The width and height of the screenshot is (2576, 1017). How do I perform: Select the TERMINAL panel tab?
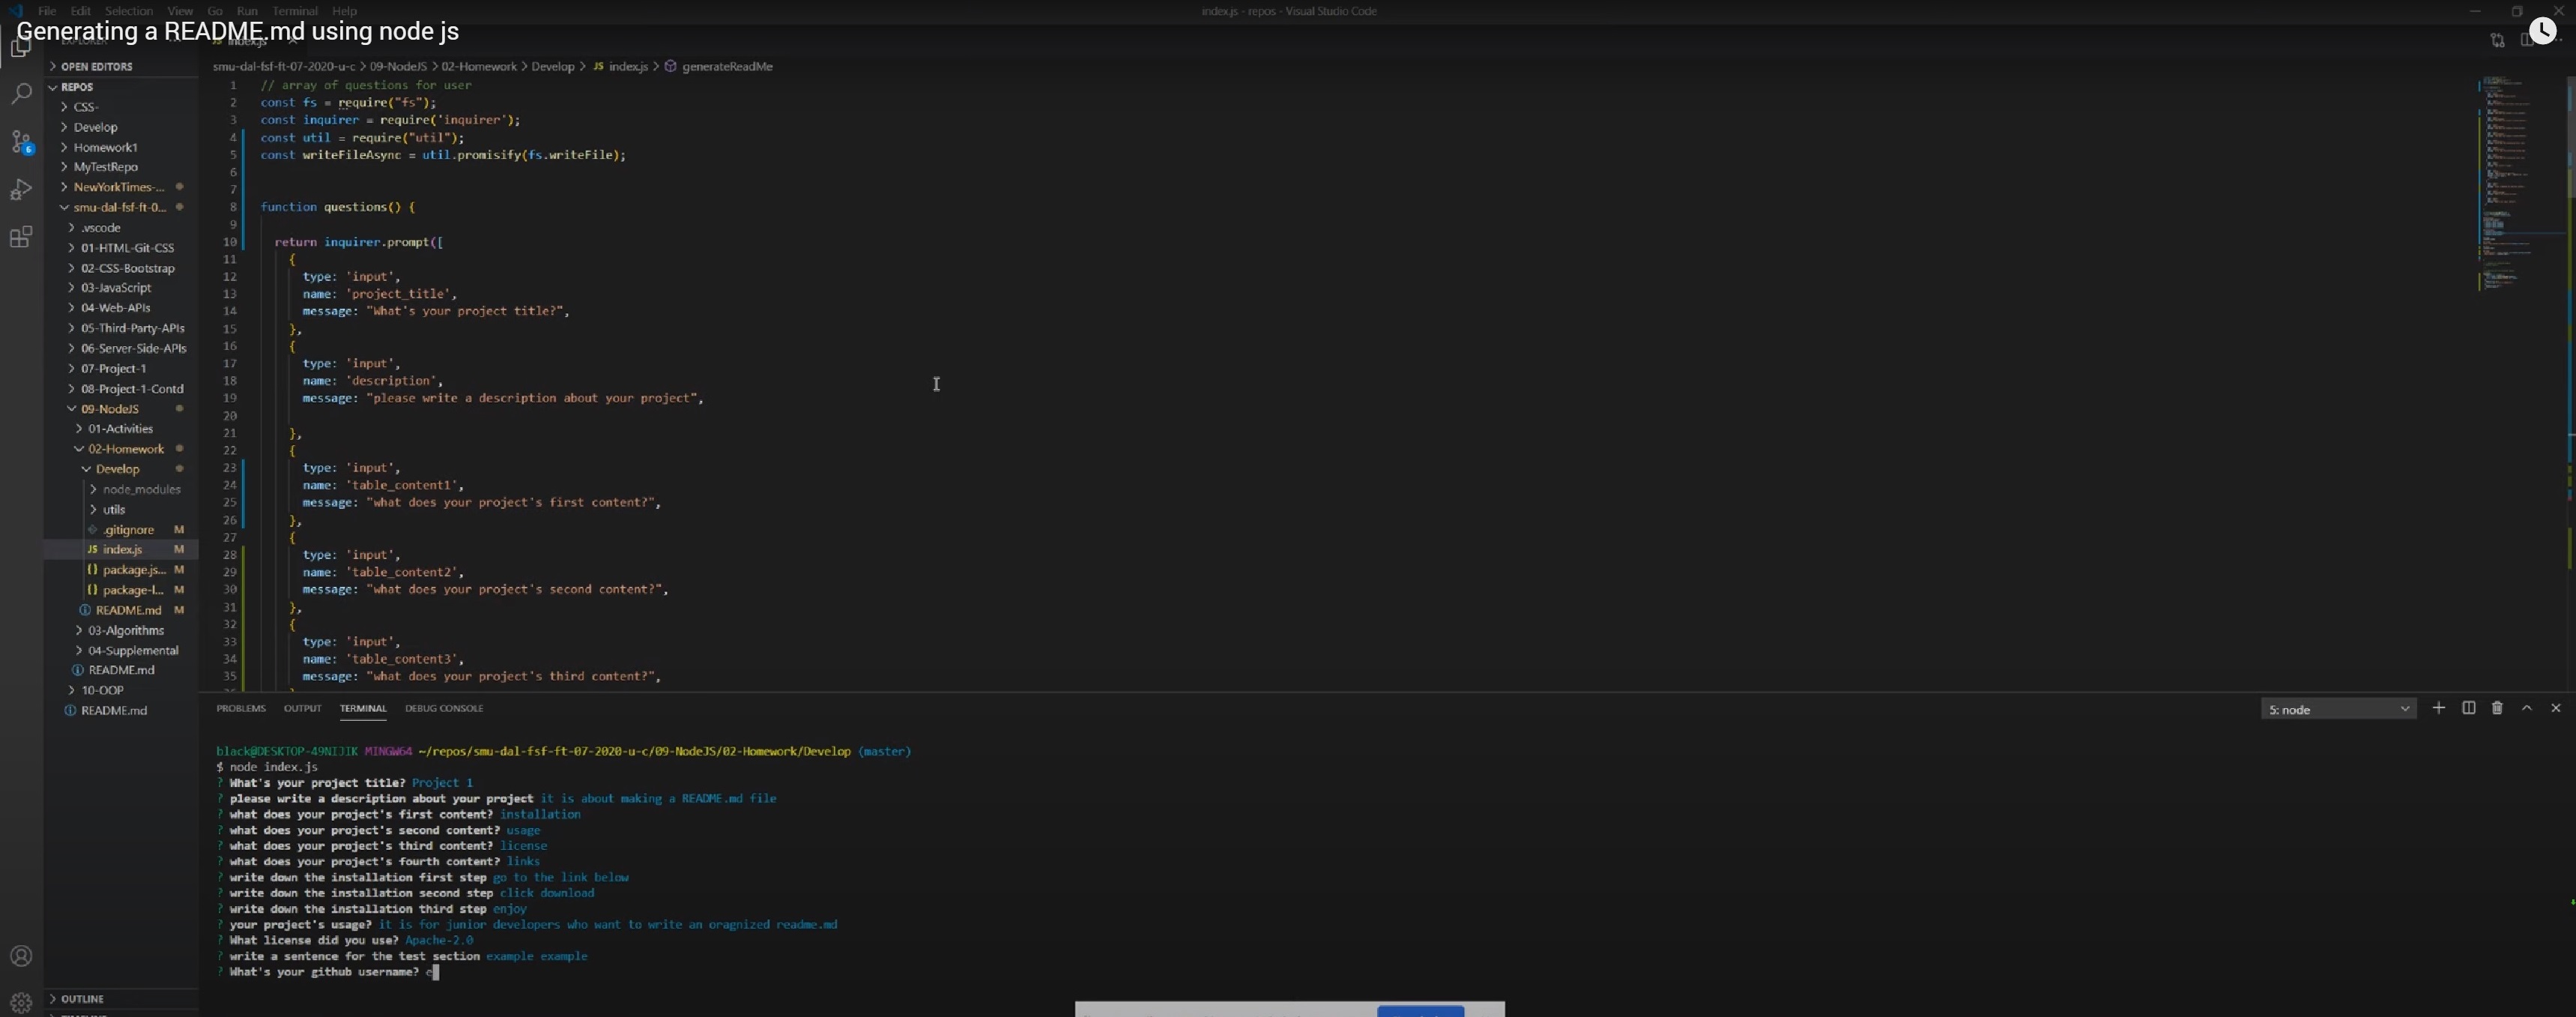point(363,708)
